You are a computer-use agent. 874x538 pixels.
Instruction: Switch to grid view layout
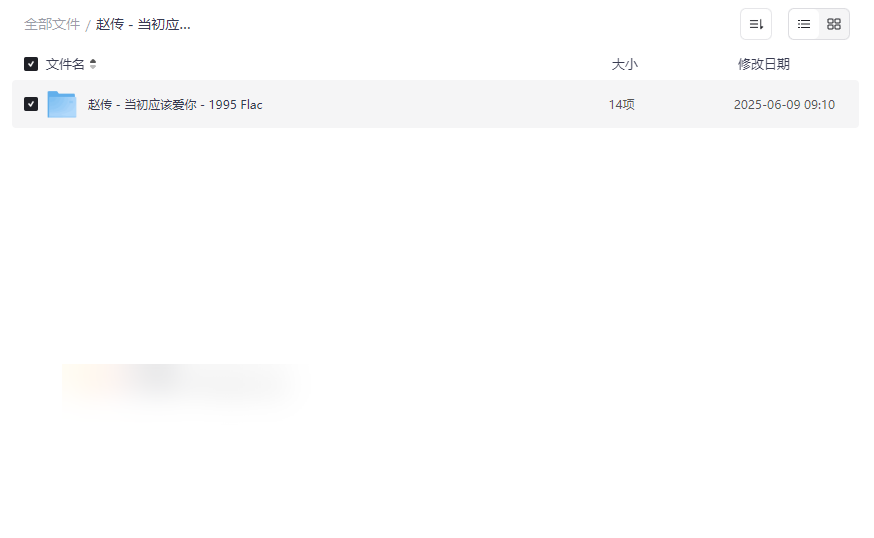[x=833, y=24]
